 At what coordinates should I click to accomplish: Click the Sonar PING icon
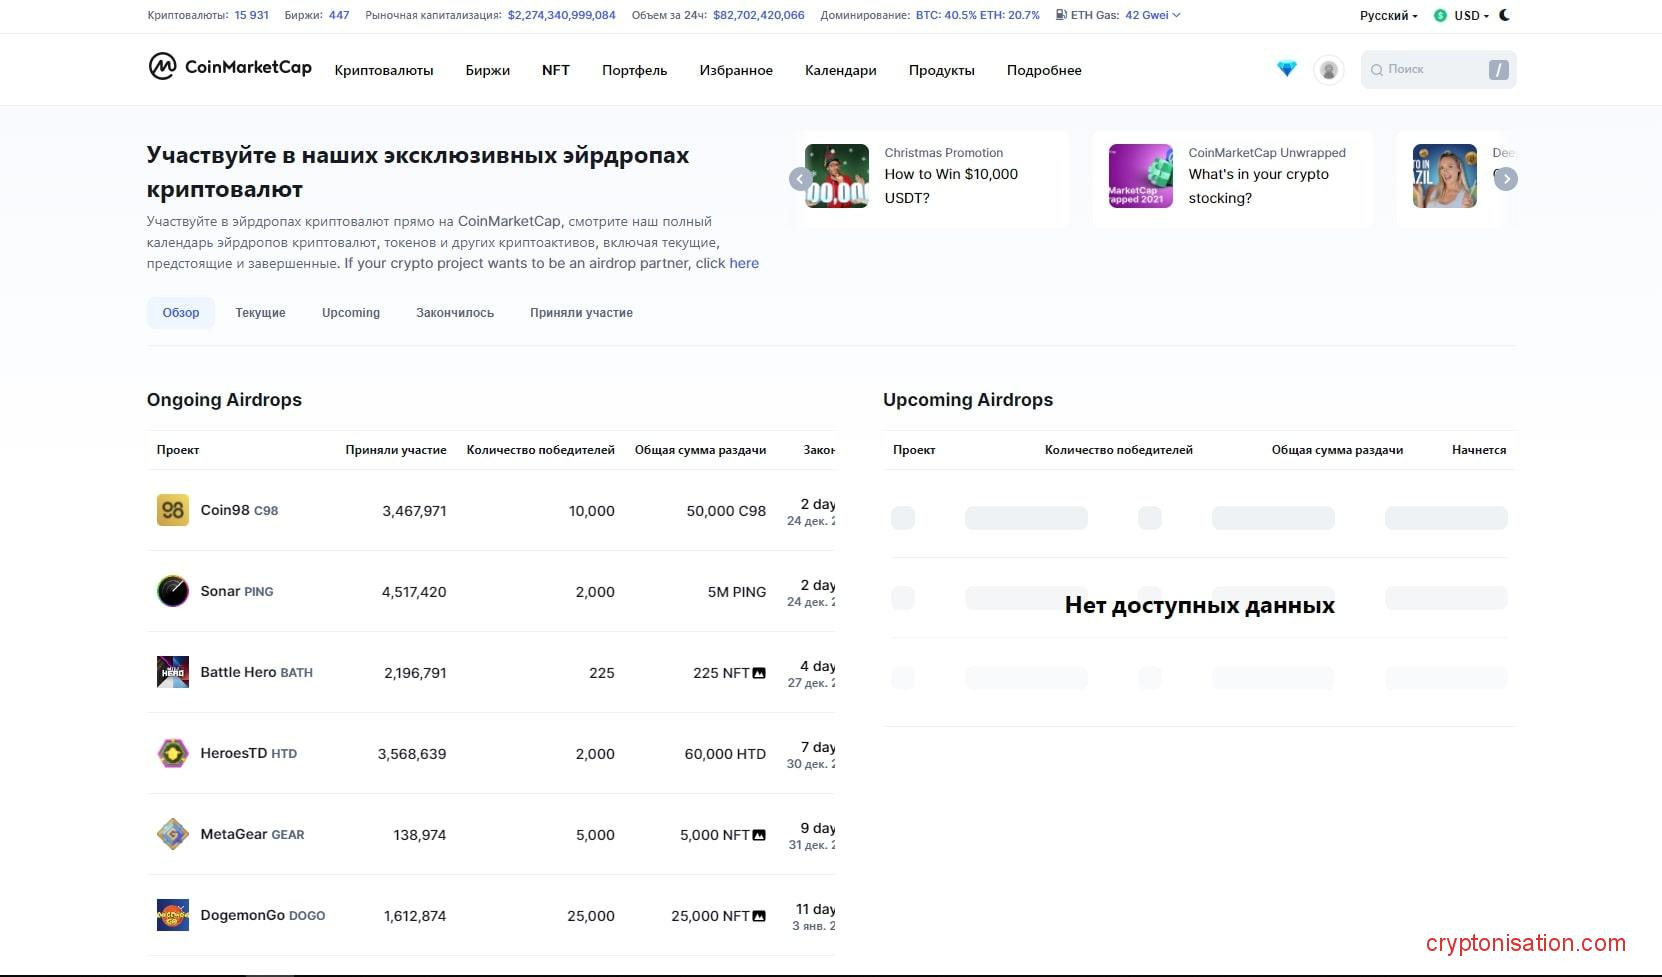(x=173, y=591)
